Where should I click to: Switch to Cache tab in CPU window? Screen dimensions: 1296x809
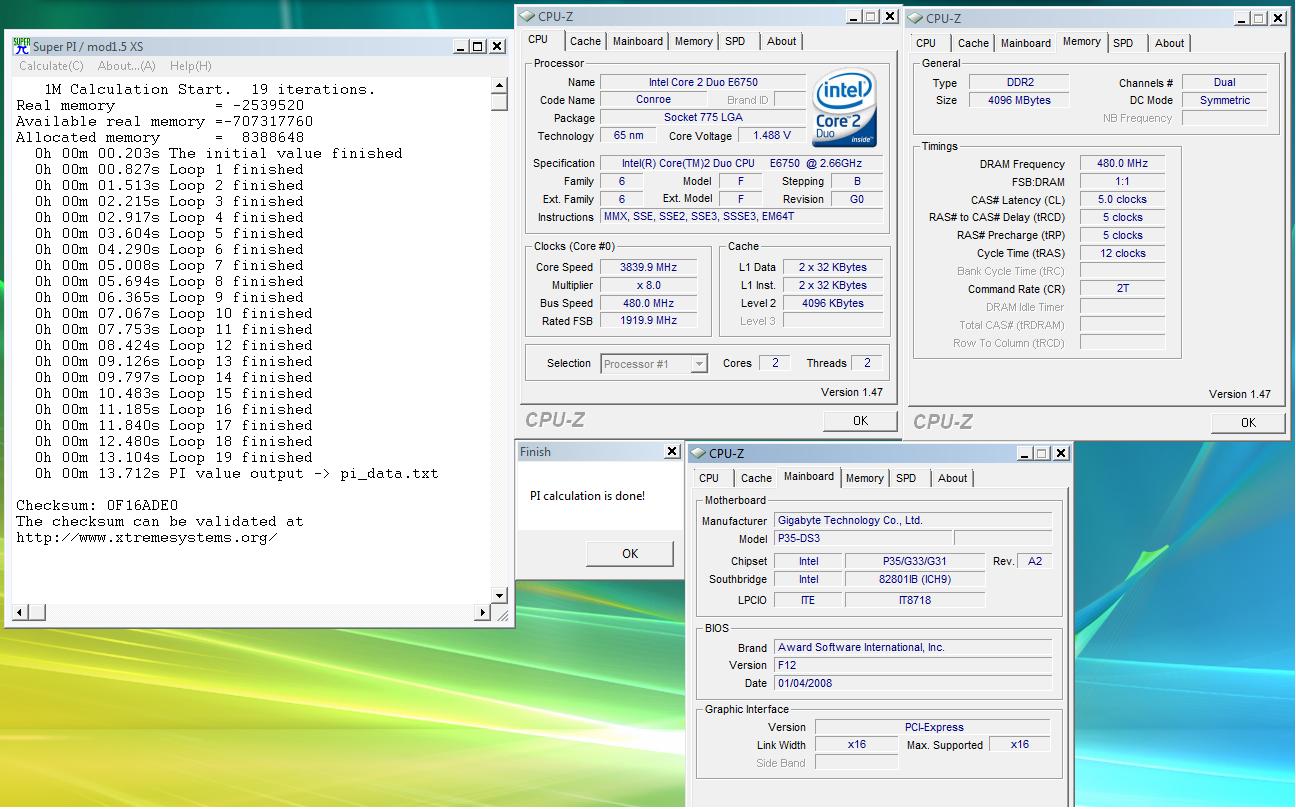(x=585, y=41)
